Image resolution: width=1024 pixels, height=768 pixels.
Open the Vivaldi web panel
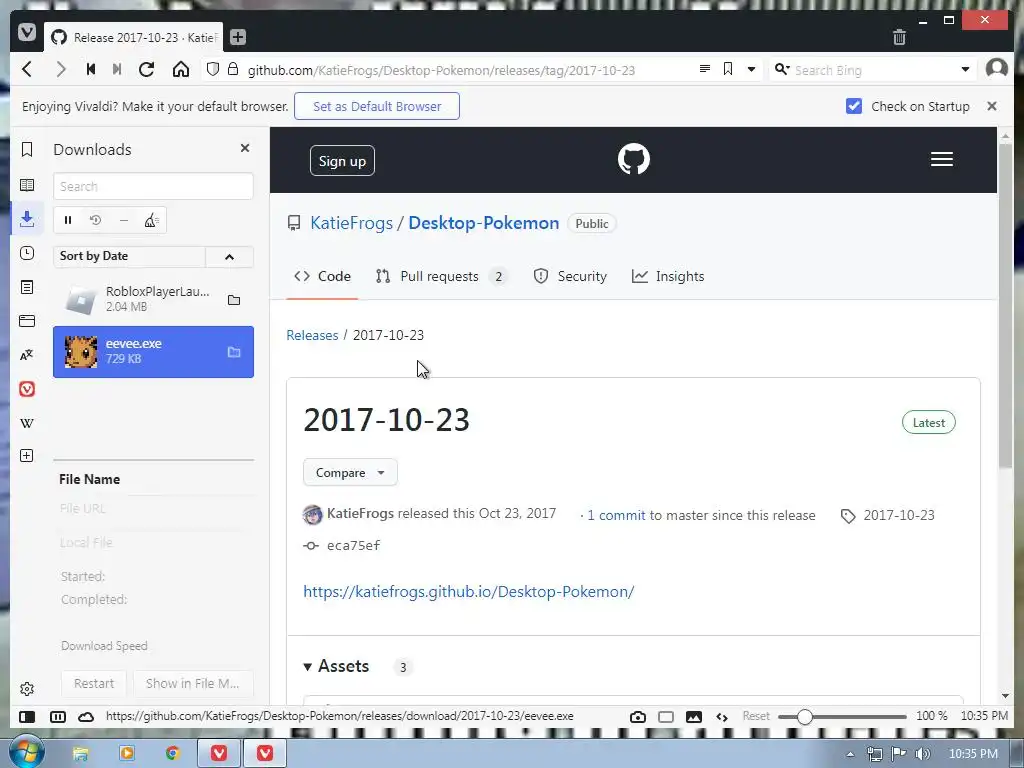click(27, 389)
